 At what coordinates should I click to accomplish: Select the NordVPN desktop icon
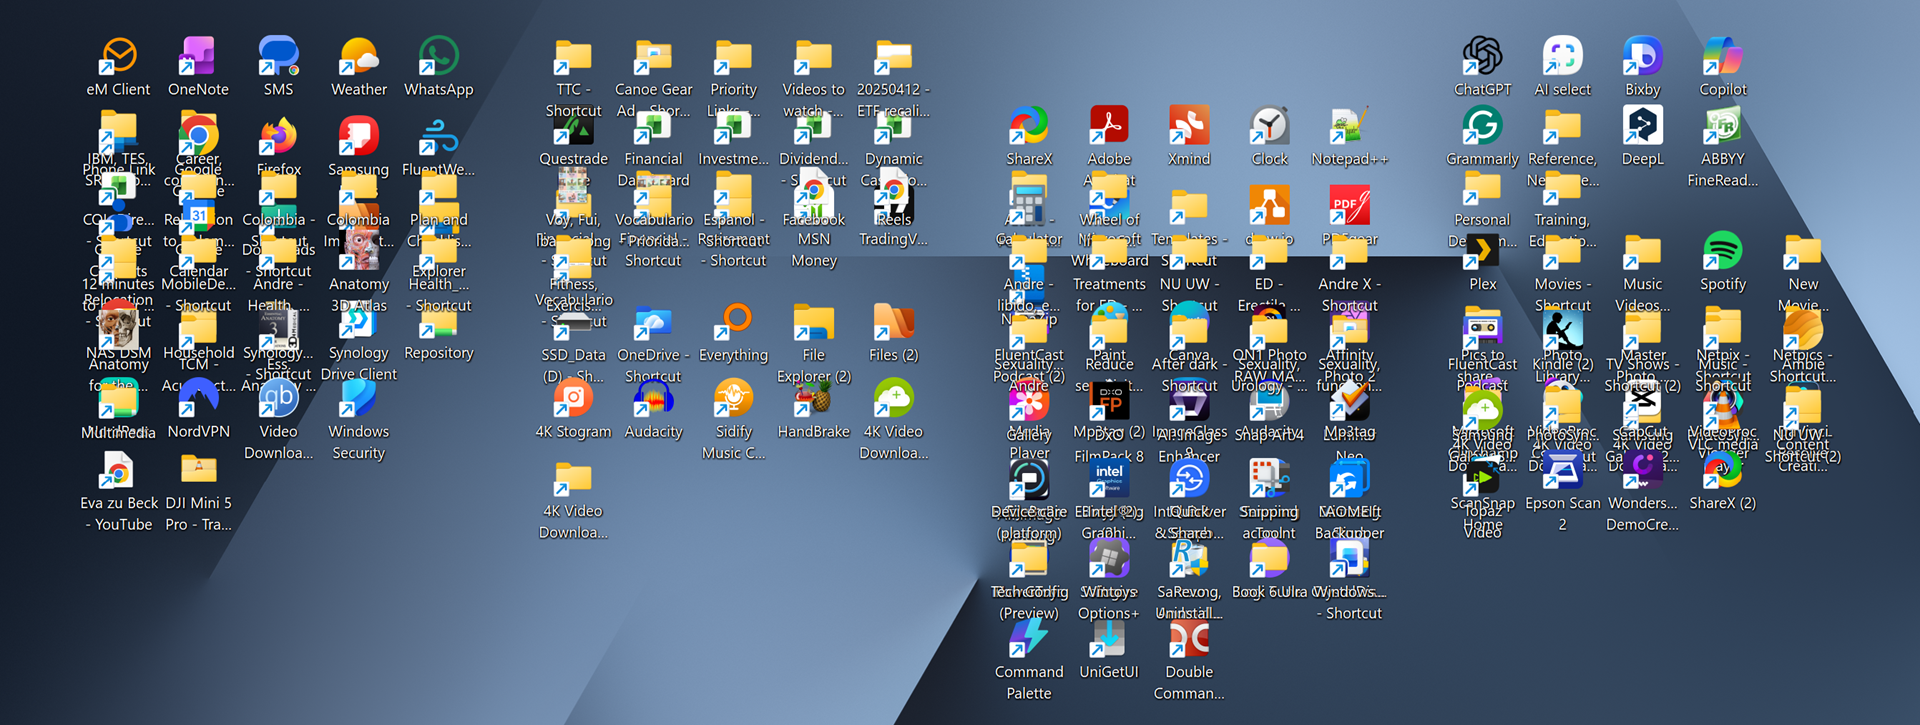pyautogui.click(x=198, y=402)
